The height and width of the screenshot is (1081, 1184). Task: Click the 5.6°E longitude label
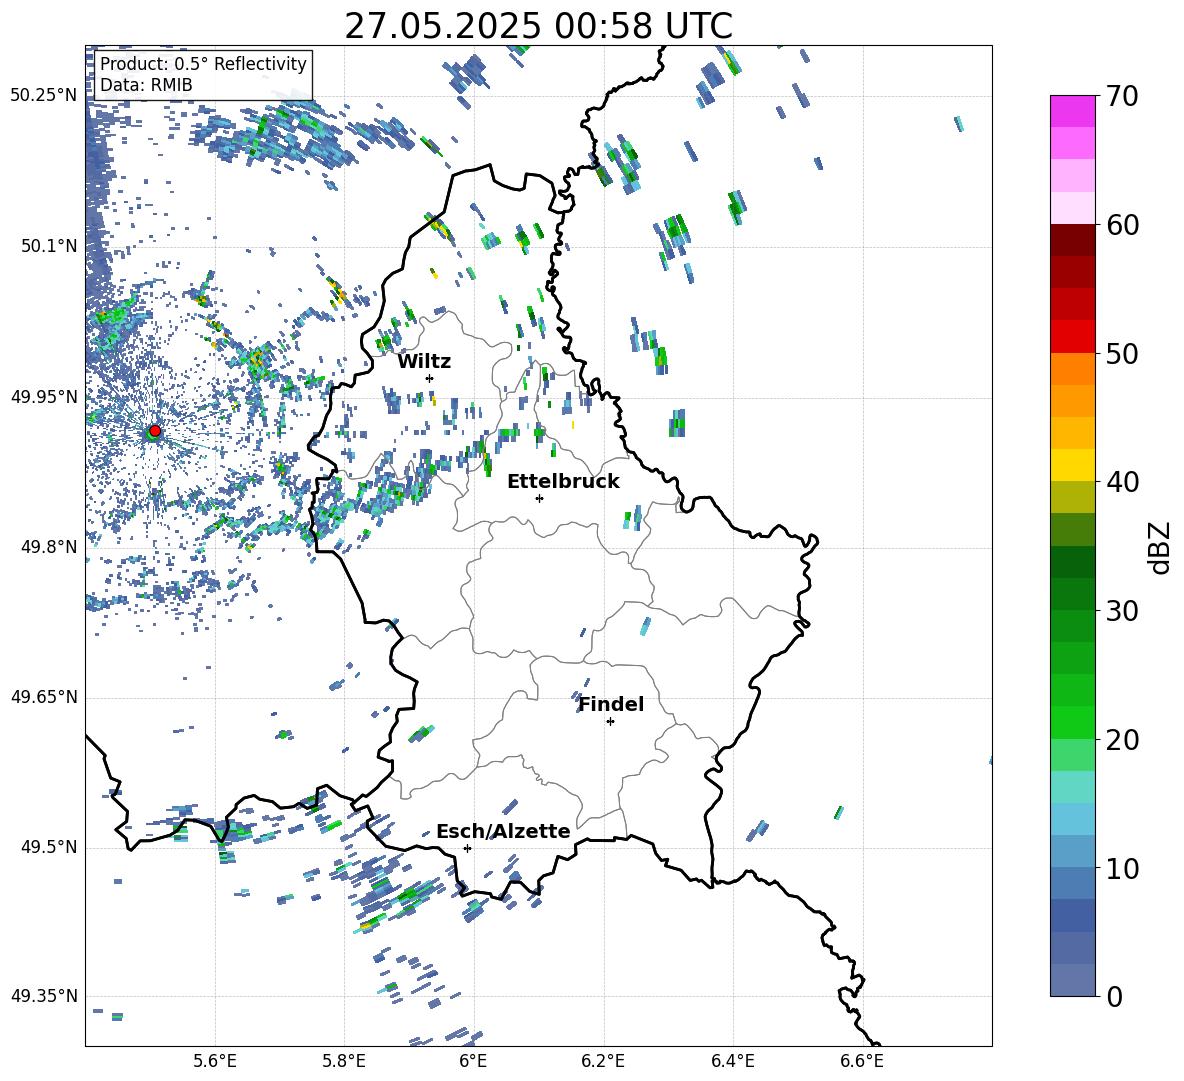pyautogui.click(x=215, y=1061)
